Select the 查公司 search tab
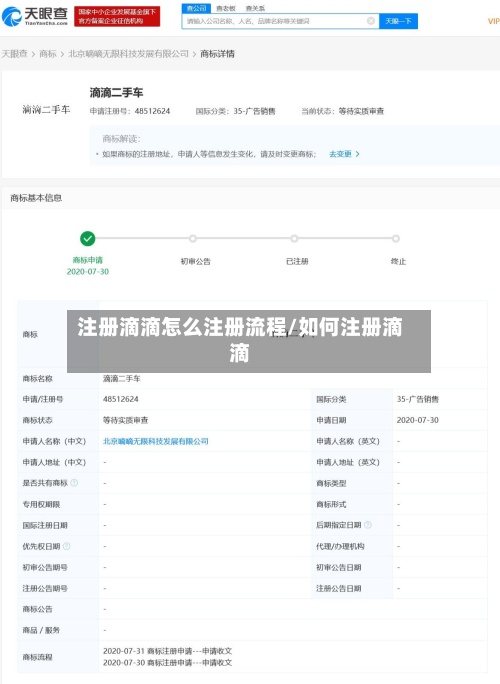500x684 pixels. (x=196, y=8)
